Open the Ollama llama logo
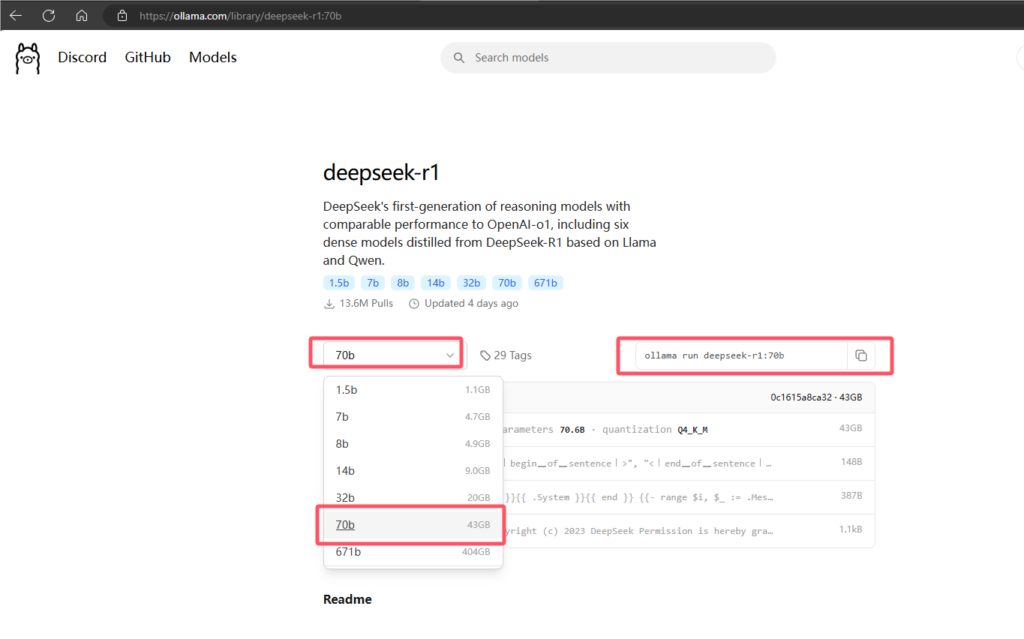Viewport: 1024px width, 639px height. pos(27,58)
